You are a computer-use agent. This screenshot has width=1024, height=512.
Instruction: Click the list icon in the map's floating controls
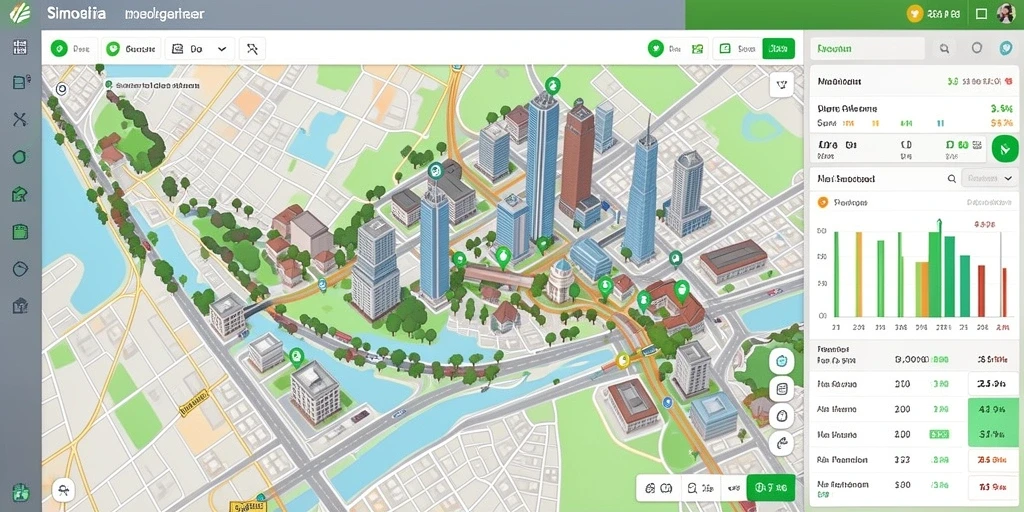coord(781,390)
